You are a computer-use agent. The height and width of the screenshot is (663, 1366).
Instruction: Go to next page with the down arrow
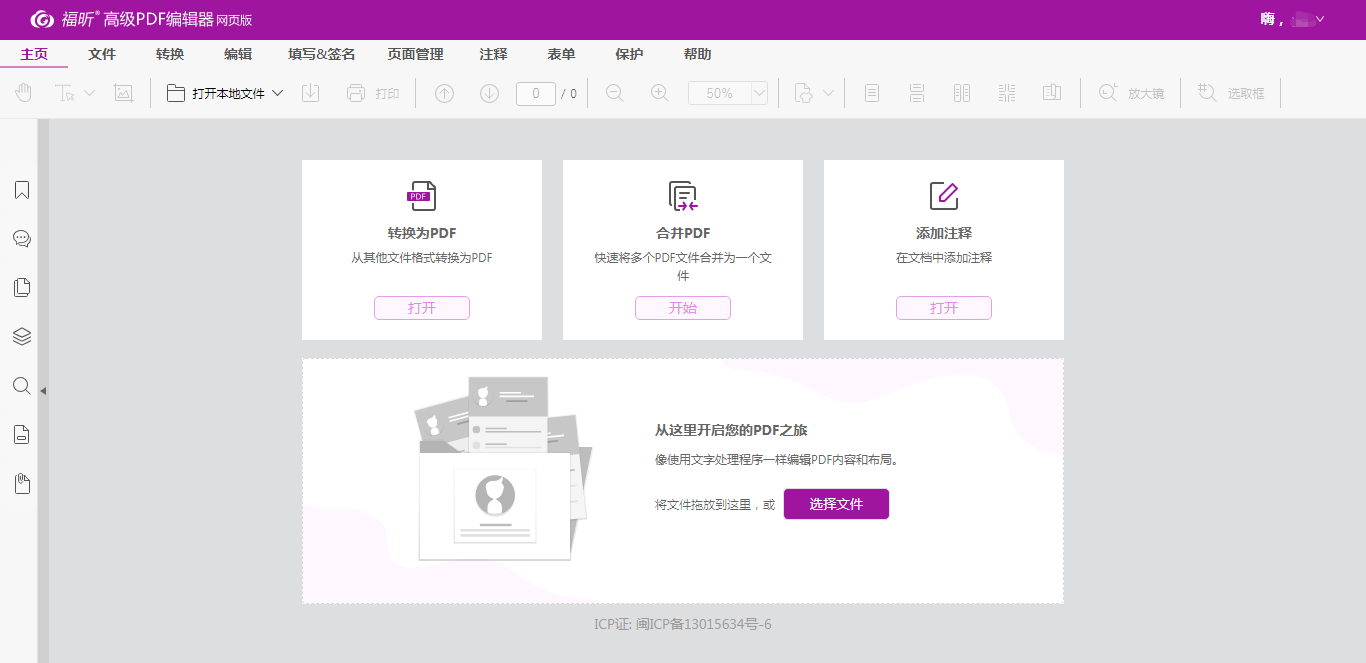(489, 93)
